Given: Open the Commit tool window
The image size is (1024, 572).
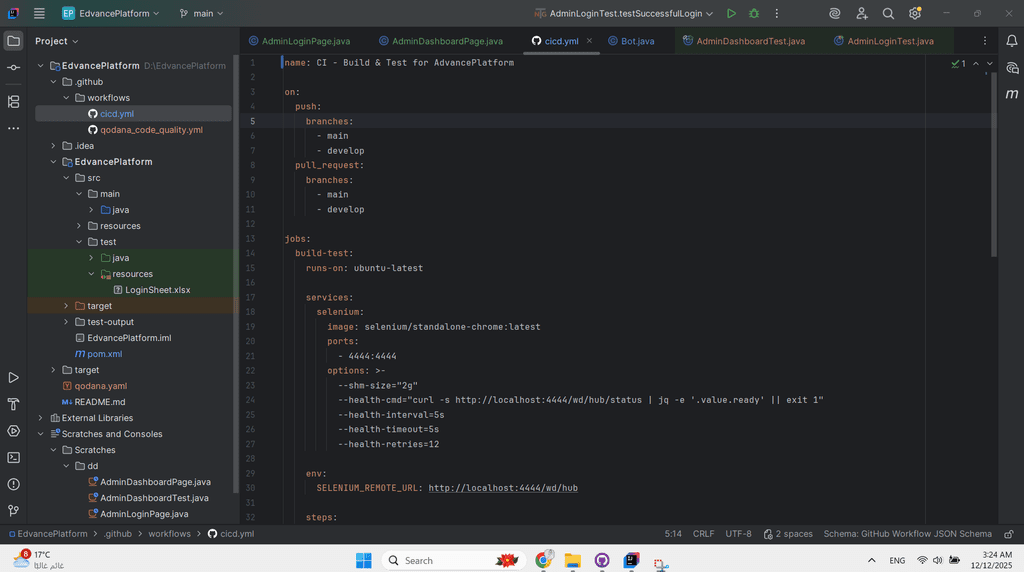Looking at the screenshot, I should pyautogui.click(x=13, y=67).
